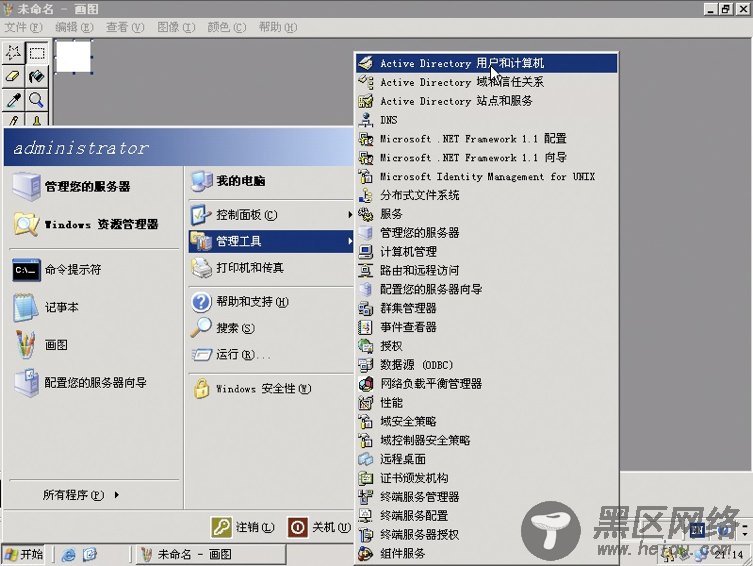Open the 帮助 menu in Paint
753x566 pixels.
(x=278, y=27)
